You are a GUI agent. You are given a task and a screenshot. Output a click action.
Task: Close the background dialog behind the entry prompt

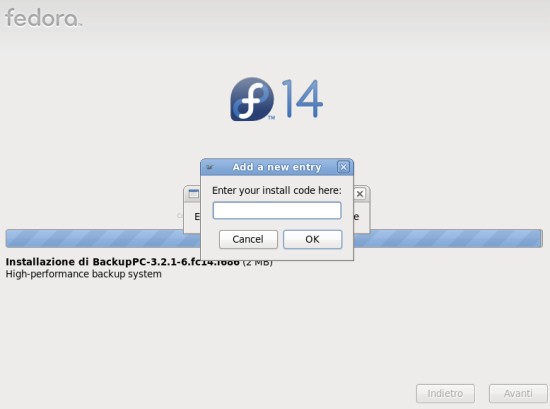coord(360,194)
